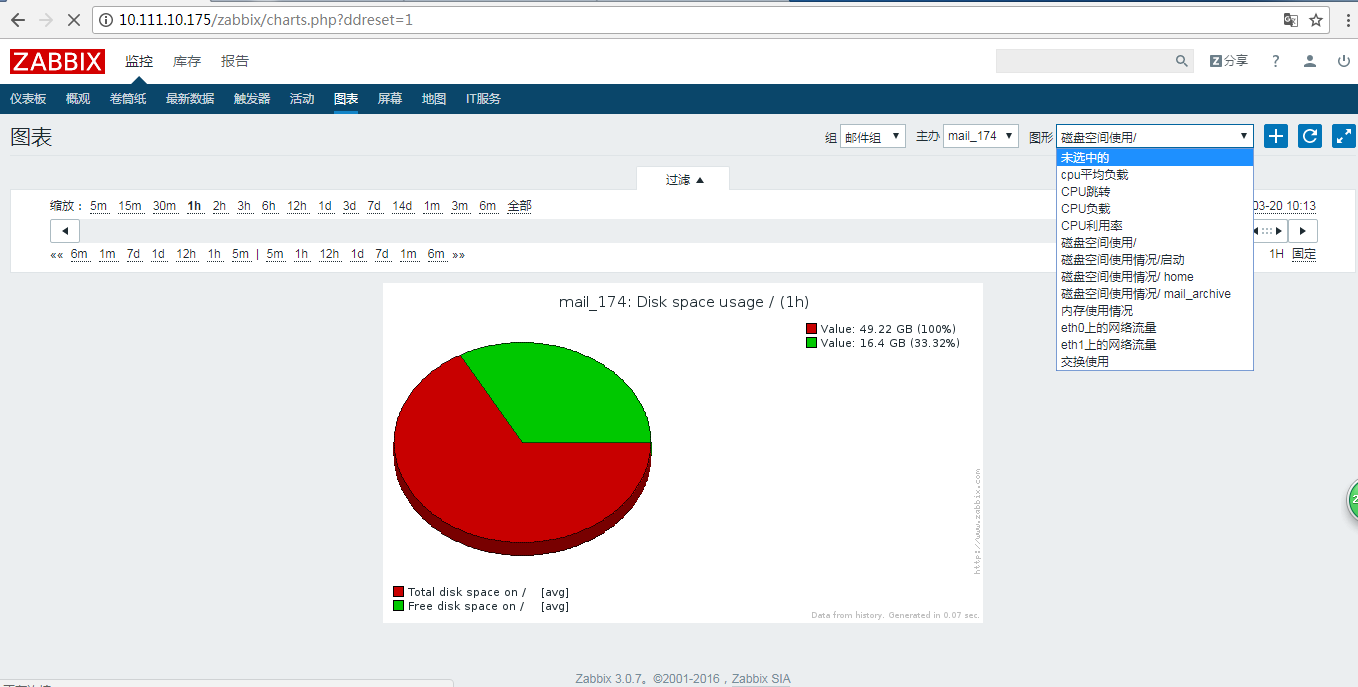This screenshot has height=687, width=1358.
Task: Open the host dropdown showing mail_174
Action: pos(981,136)
